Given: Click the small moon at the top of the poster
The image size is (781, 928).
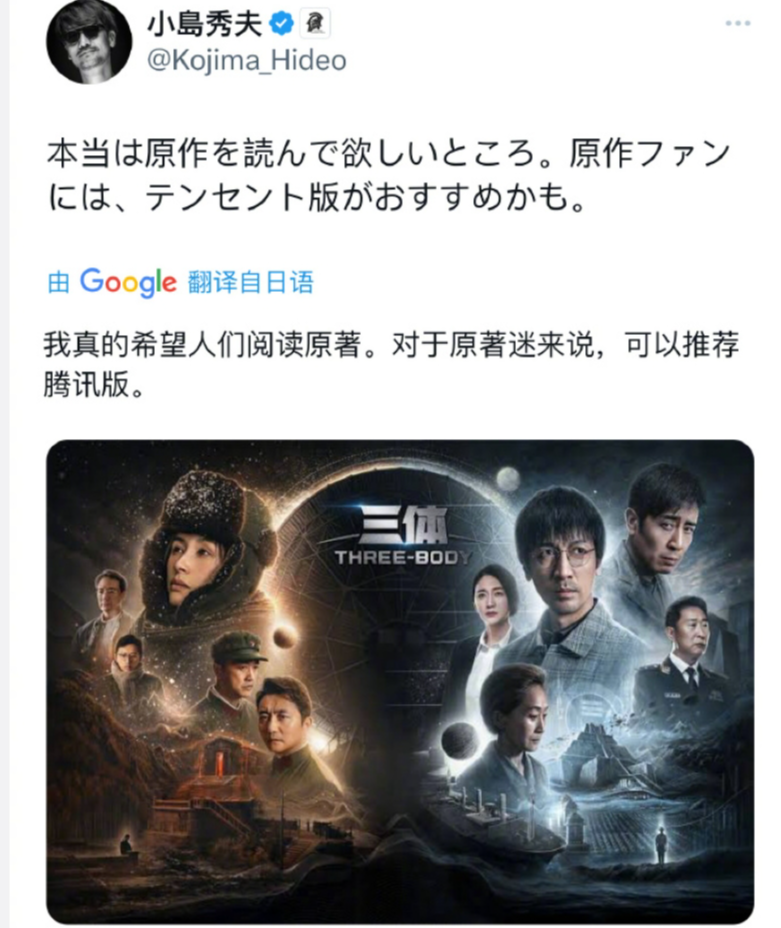Looking at the screenshot, I should pos(508,479).
